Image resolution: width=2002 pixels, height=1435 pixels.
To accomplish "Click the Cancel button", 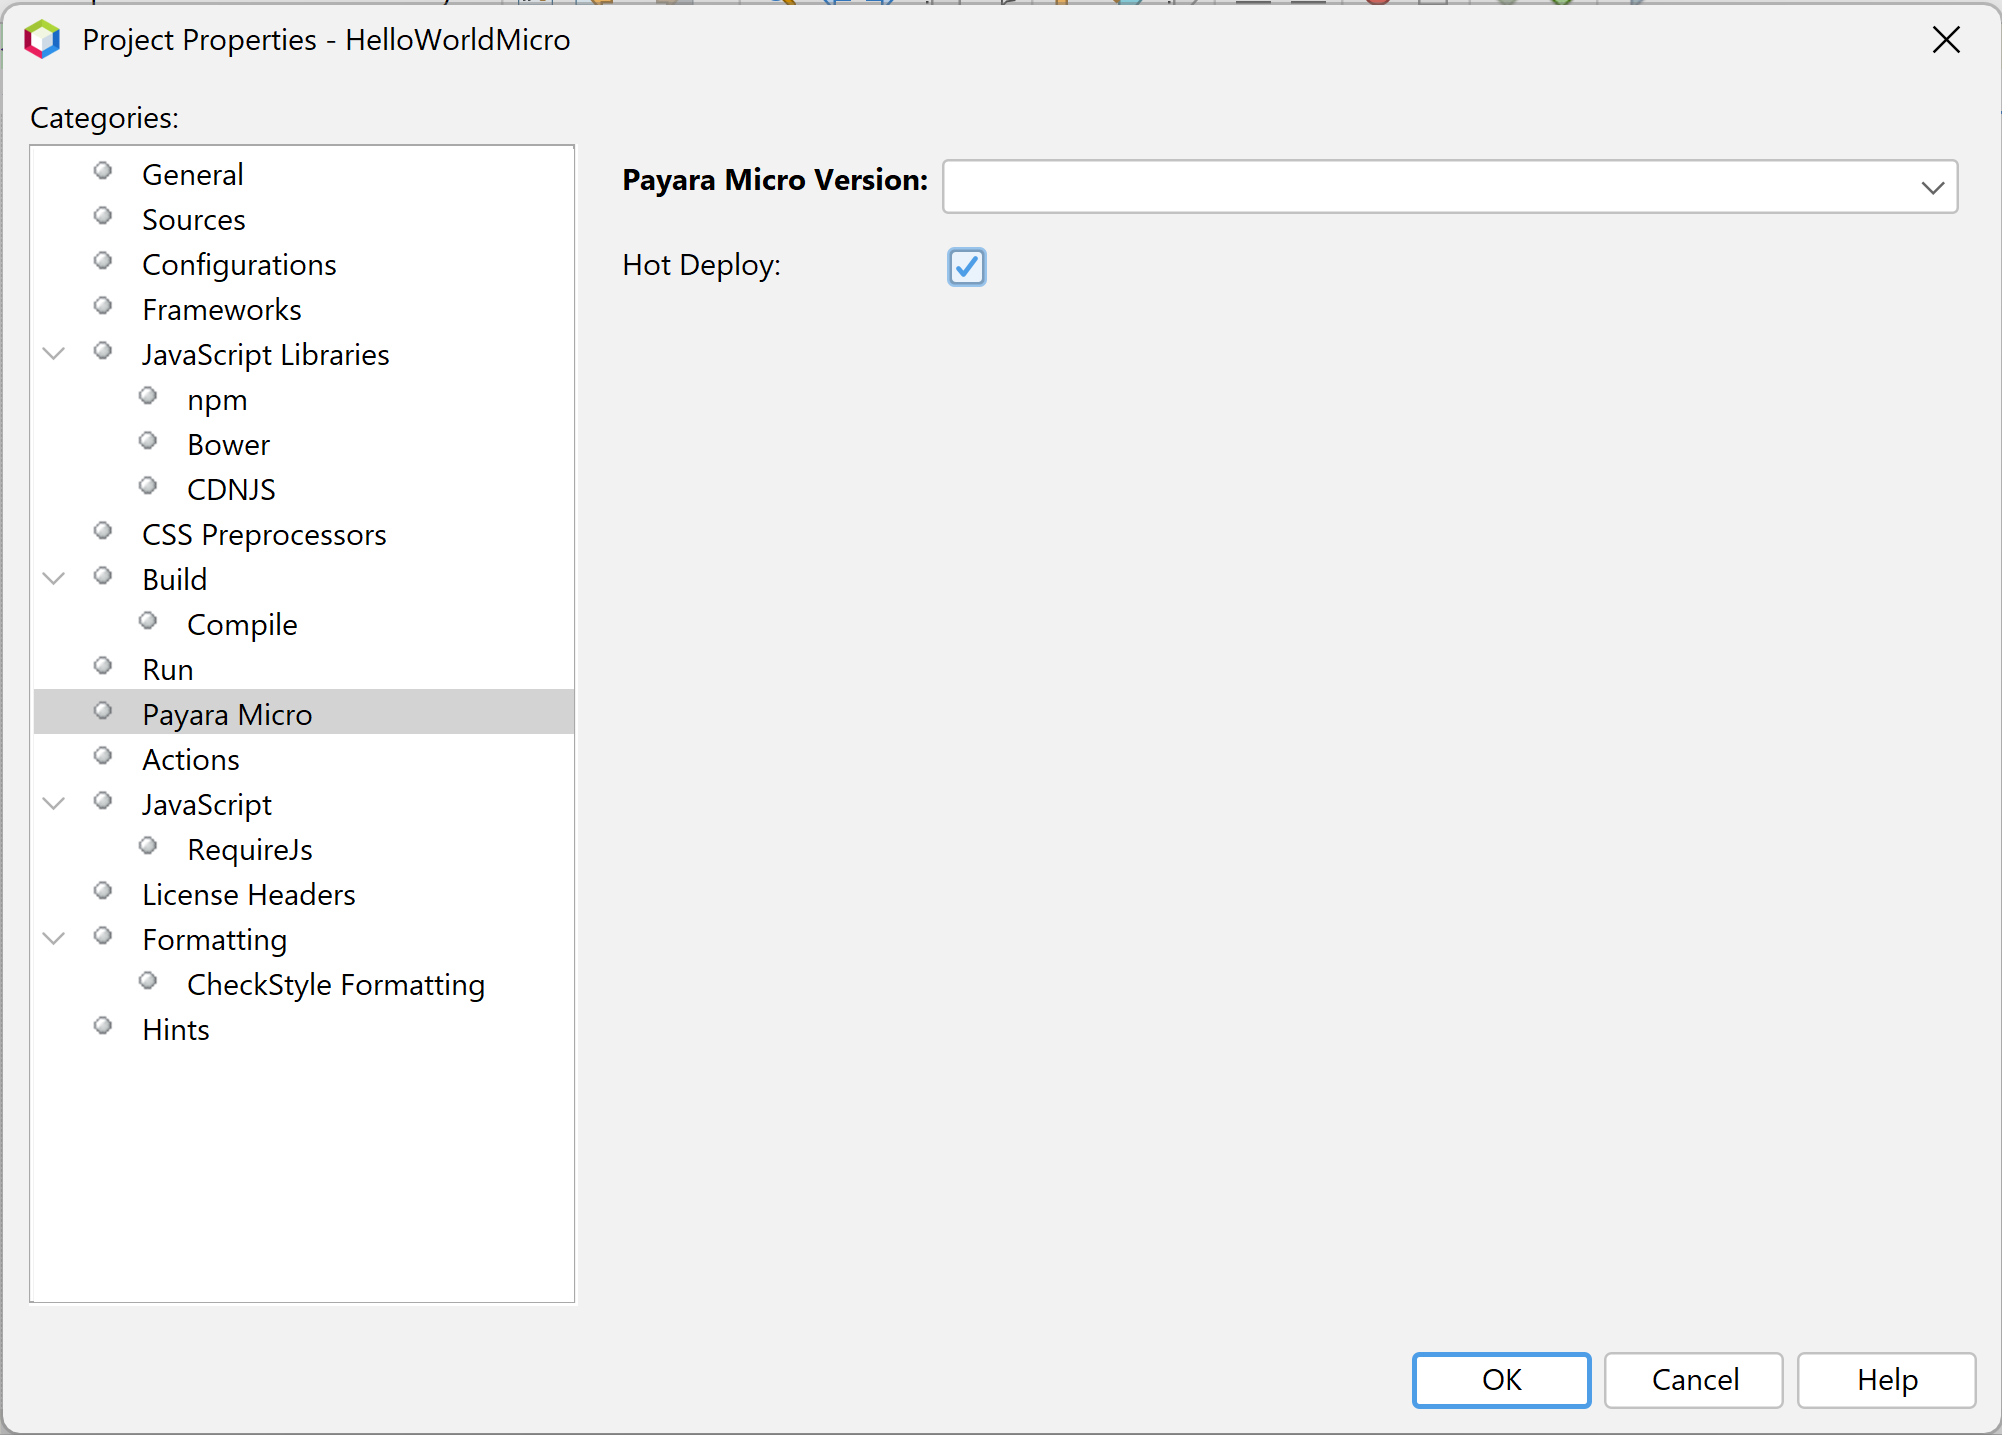I will click(x=1693, y=1380).
